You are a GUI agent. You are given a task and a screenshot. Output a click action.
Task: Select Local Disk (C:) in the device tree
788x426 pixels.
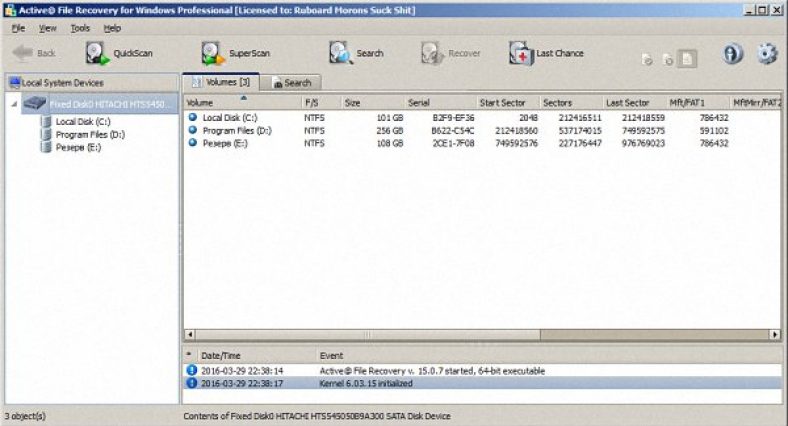83,122
